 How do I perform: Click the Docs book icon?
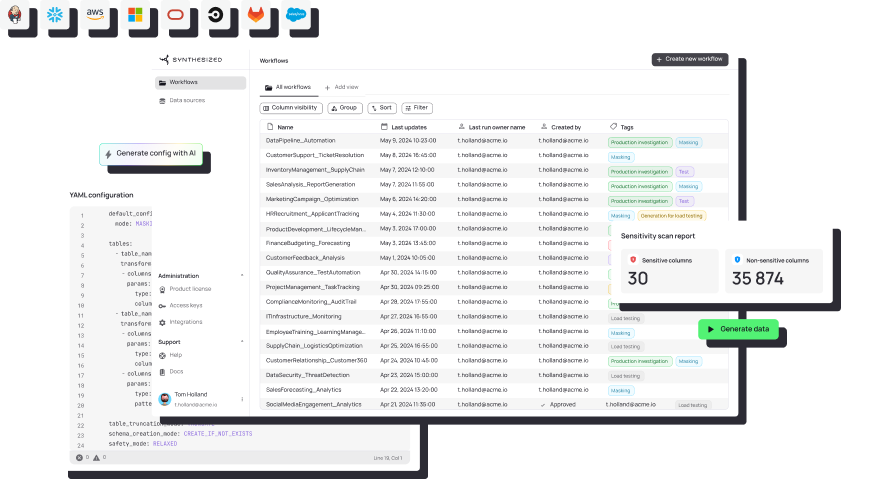tap(162, 372)
